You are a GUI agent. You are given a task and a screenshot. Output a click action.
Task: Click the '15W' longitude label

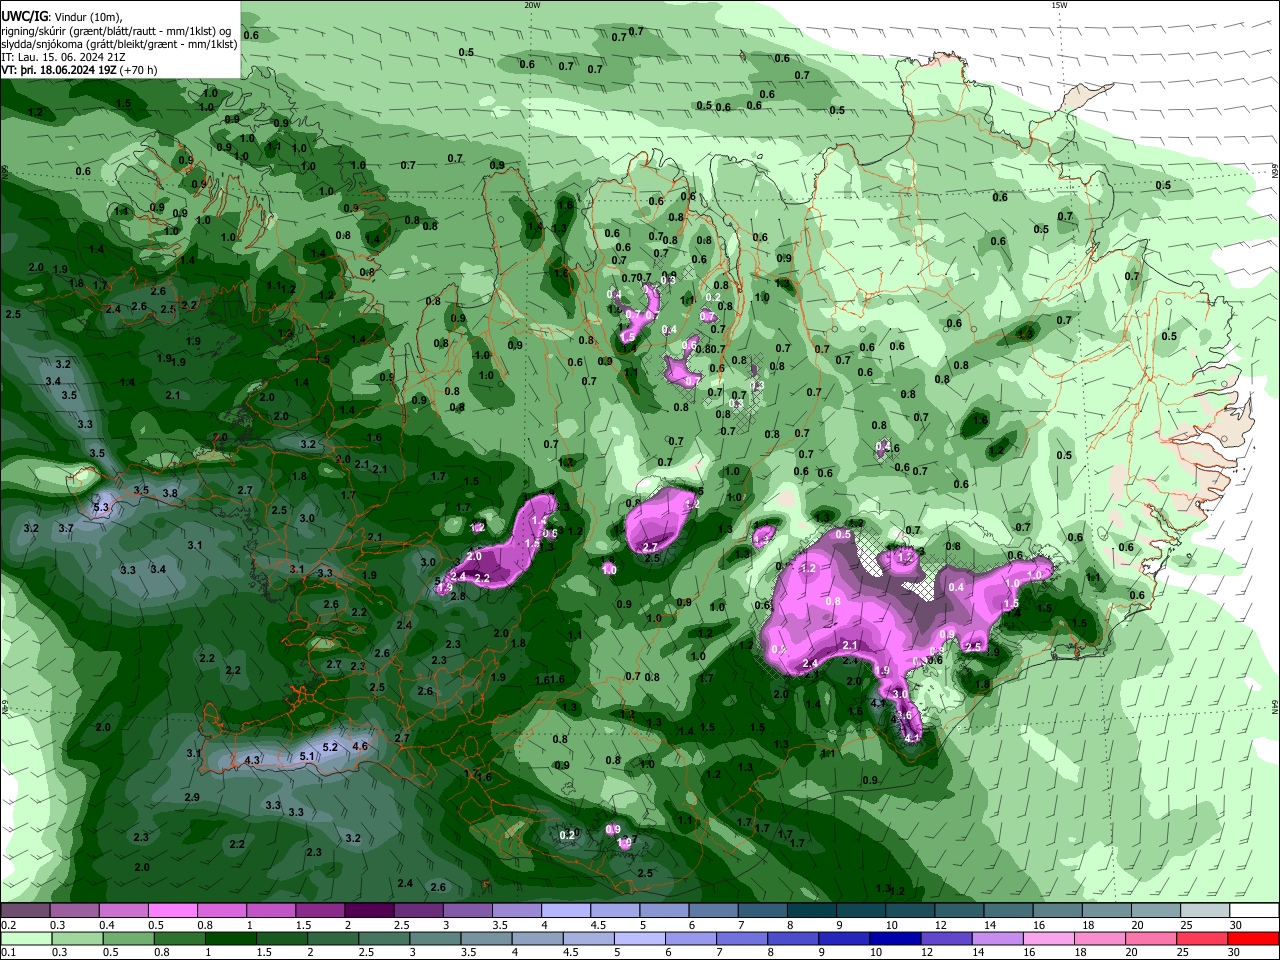pyautogui.click(x=1059, y=5)
